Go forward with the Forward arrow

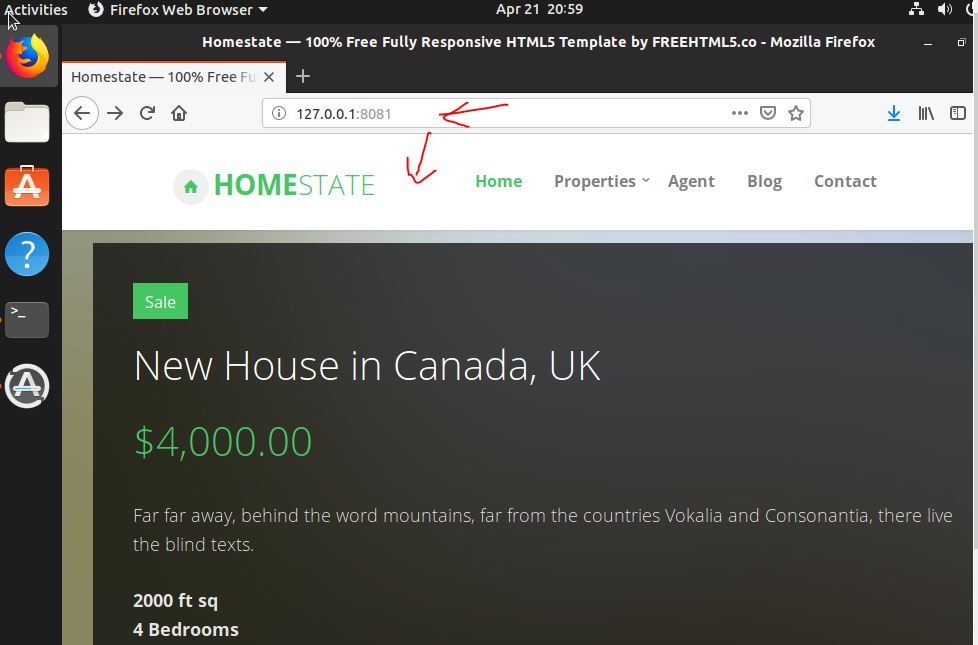pyautogui.click(x=115, y=114)
